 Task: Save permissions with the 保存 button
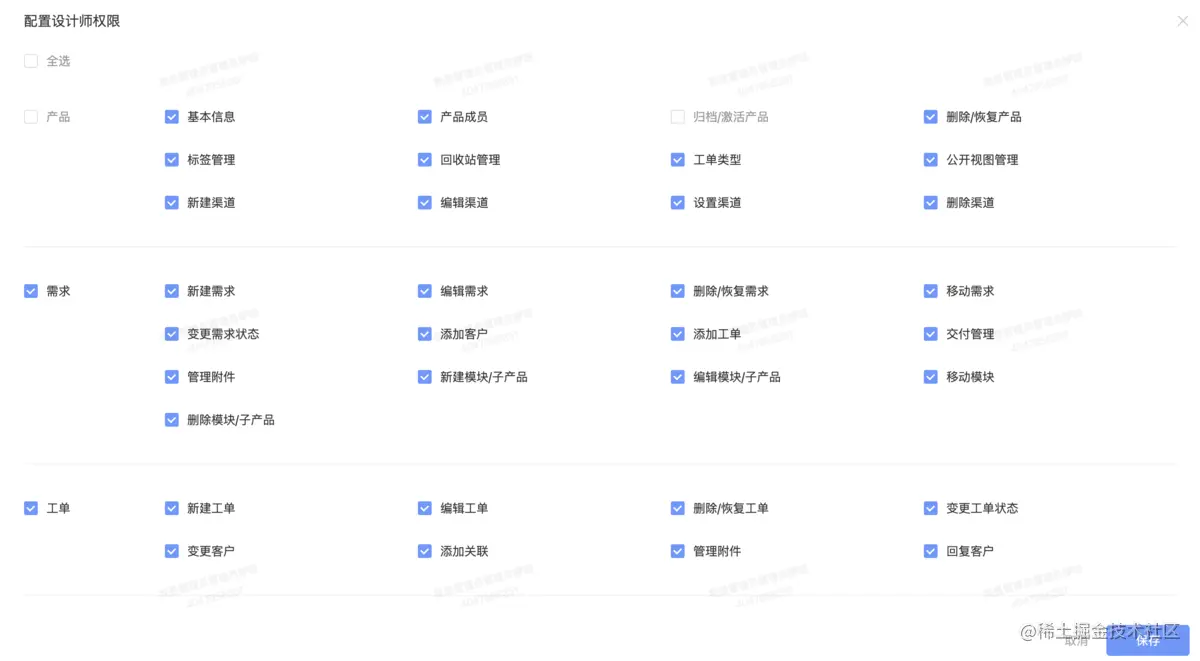[1148, 641]
